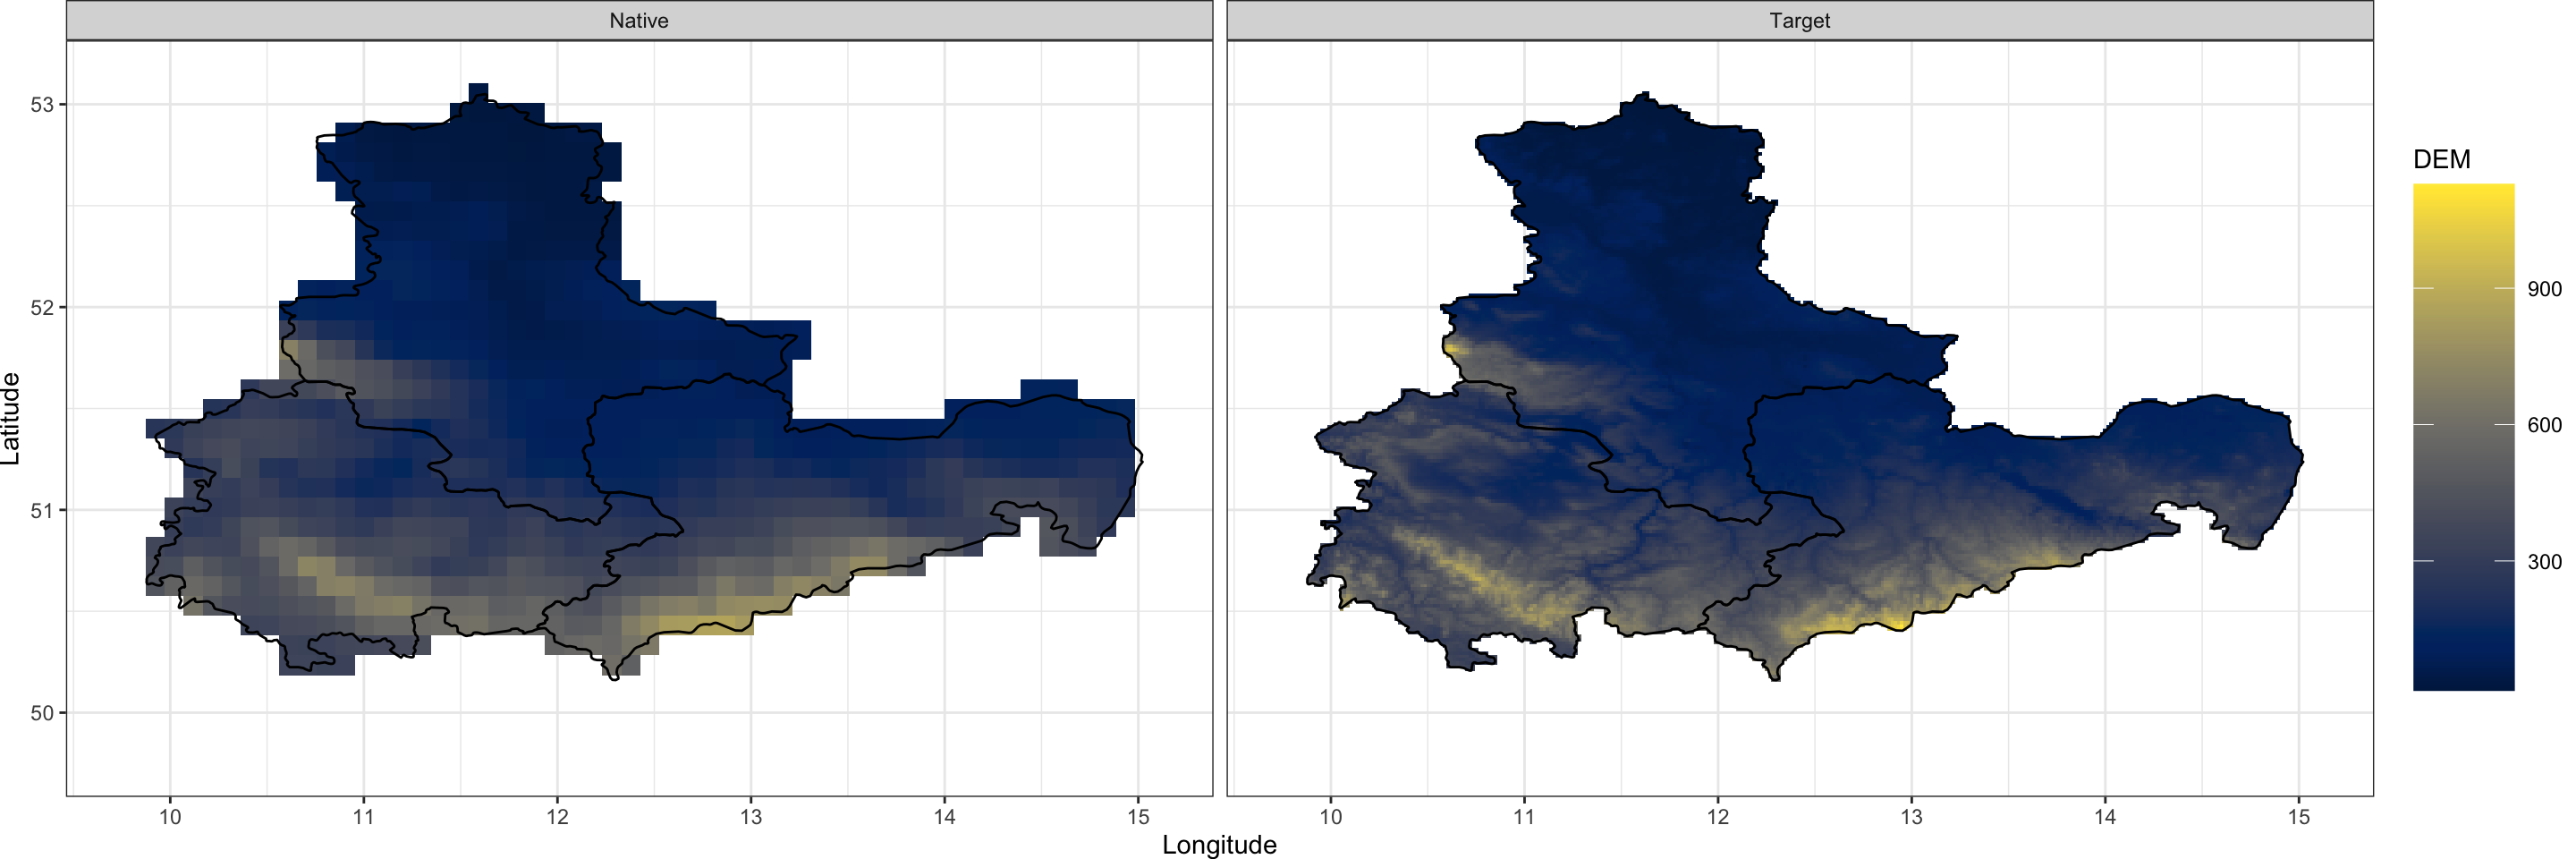Image resolution: width=2576 pixels, height=859 pixels.
Task: Click latitude tick label 52
Action: coord(42,308)
